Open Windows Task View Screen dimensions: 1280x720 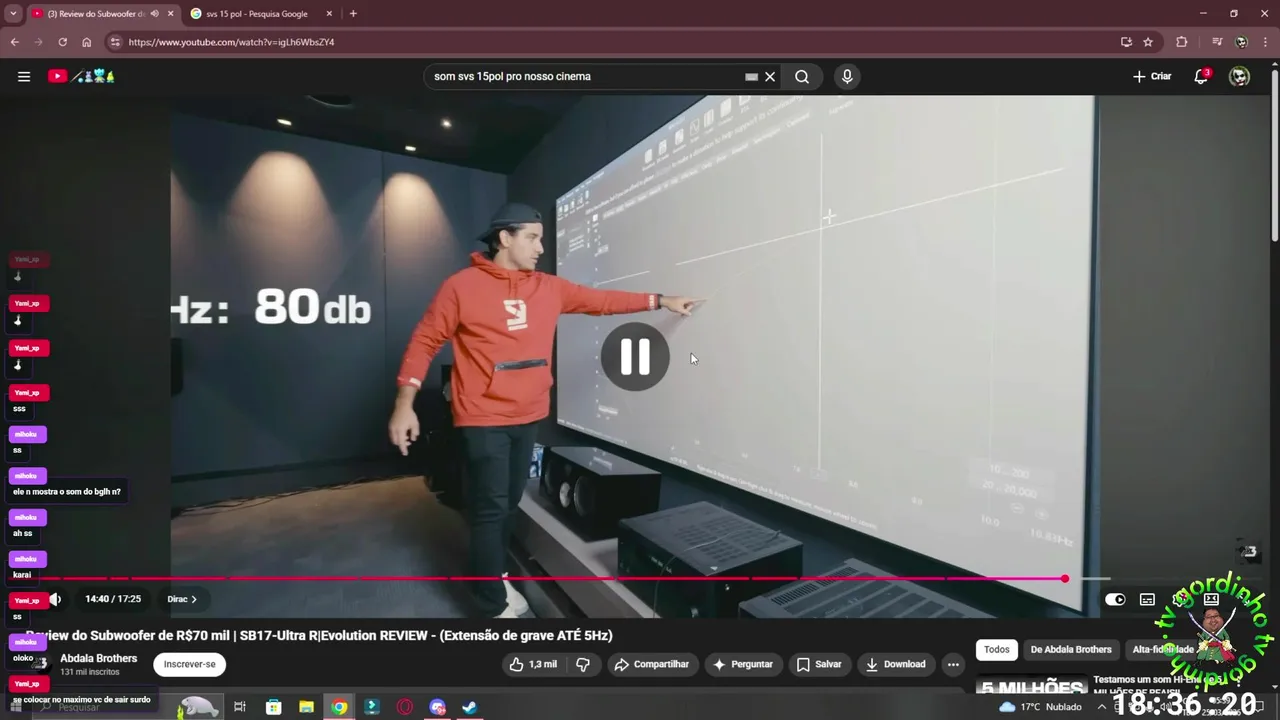pyautogui.click(x=240, y=707)
